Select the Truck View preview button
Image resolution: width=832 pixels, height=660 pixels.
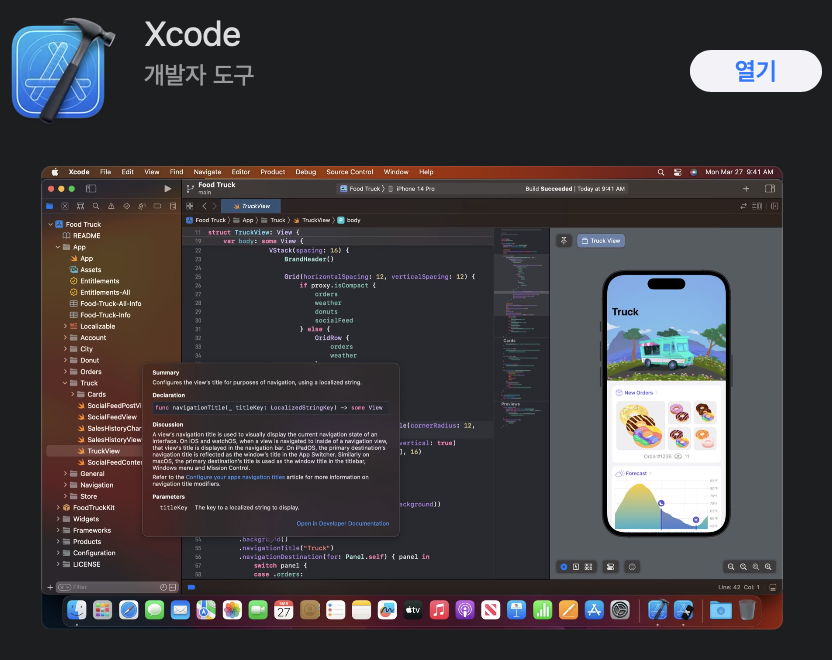601,240
